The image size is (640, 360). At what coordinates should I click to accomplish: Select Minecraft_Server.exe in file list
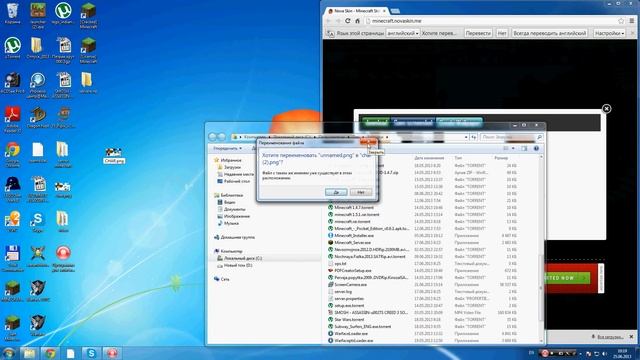(350, 242)
